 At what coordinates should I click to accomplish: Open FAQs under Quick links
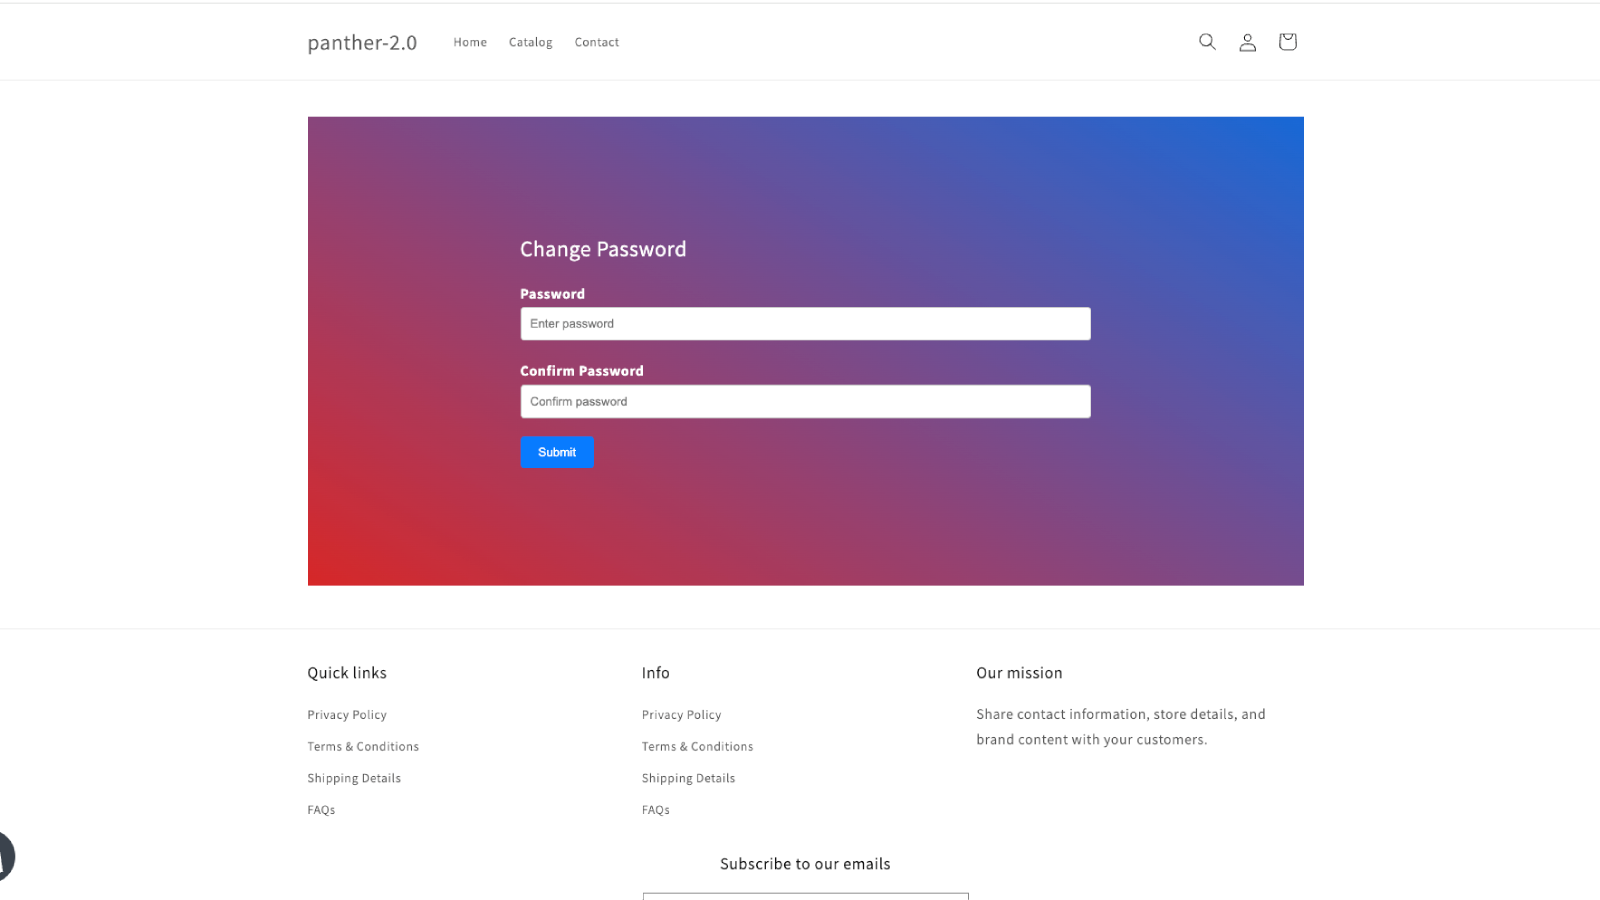pyautogui.click(x=321, y=809)
